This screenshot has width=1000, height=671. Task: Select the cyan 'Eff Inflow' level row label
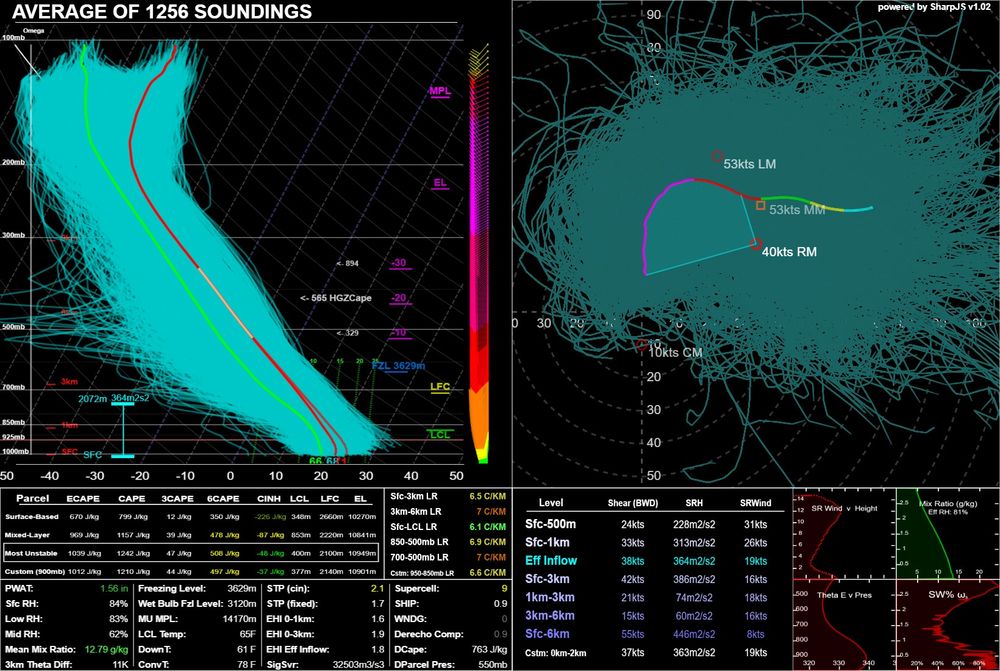551,561
